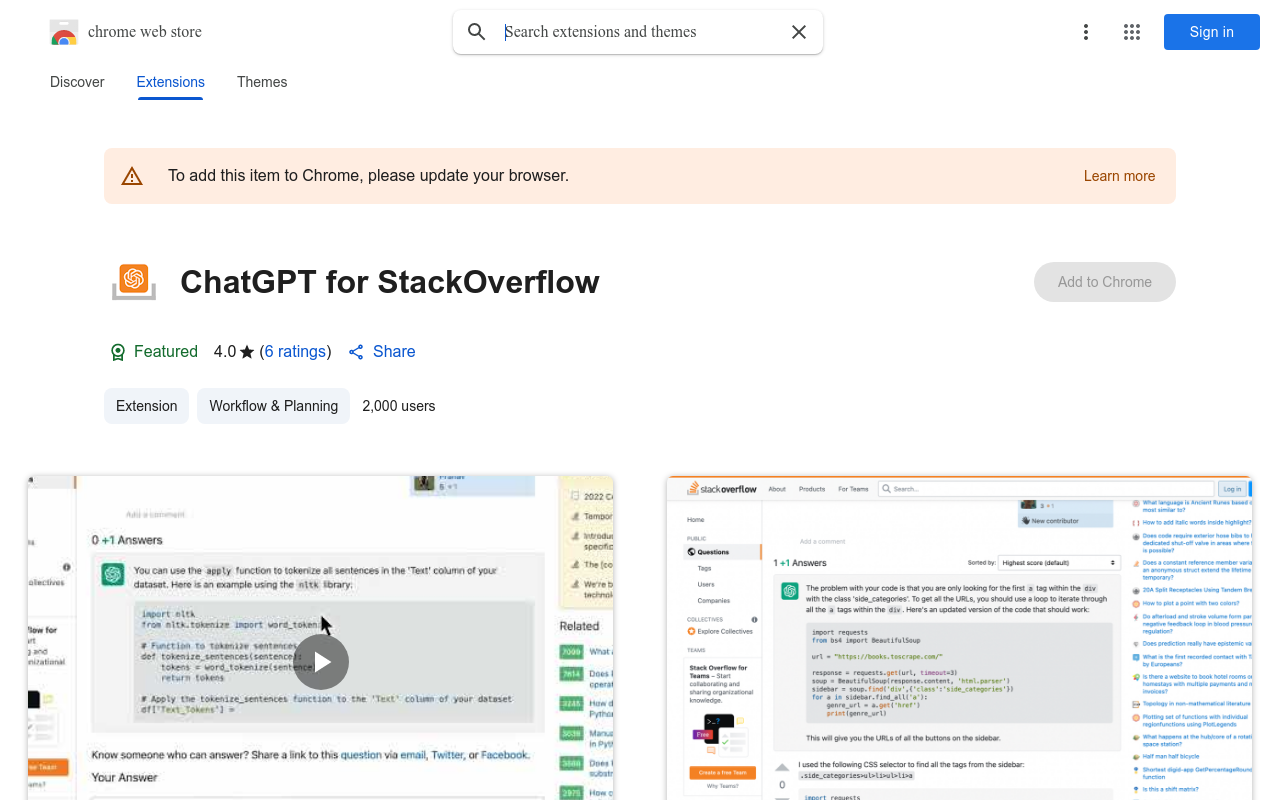This screenshot has width=1280, height=800.
Task: Play the preview video
Action: pyautogui.click(x=321, y=662)
